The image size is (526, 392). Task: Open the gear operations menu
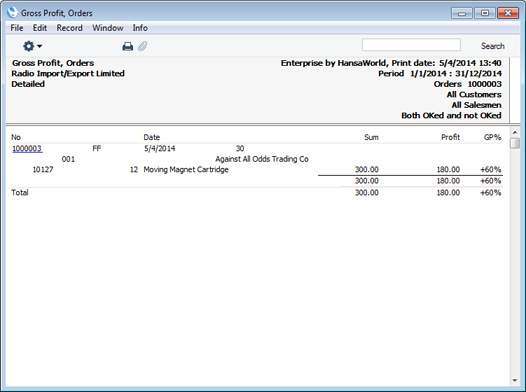click(x=32, y=46)
